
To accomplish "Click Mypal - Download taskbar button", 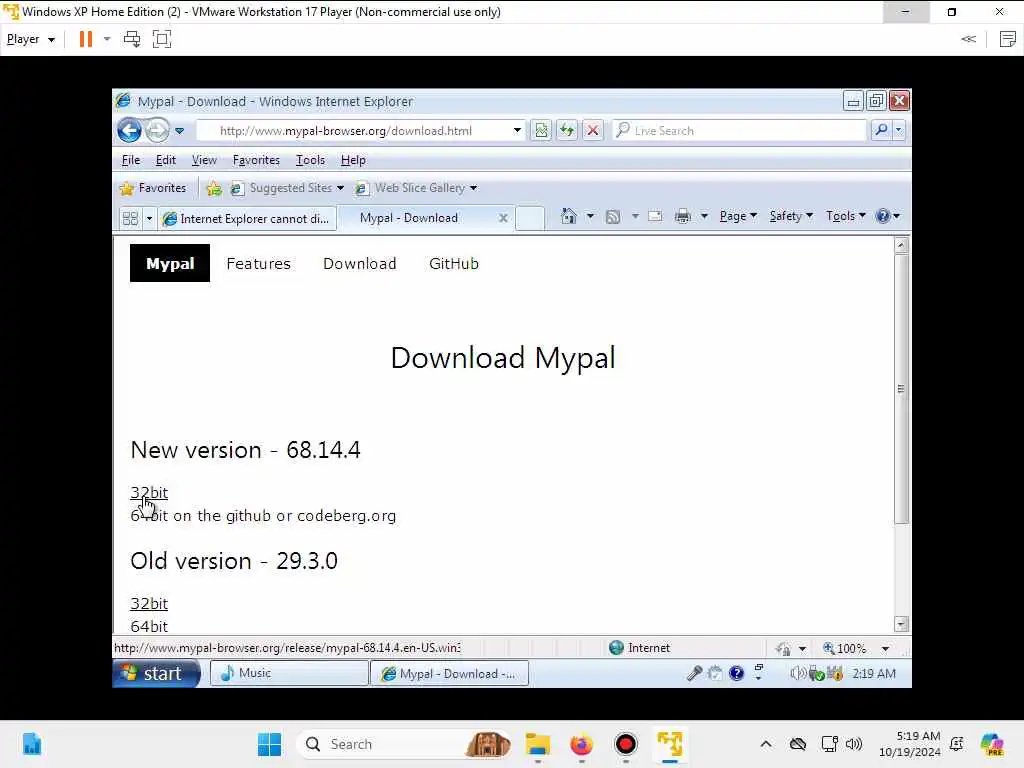I will (x=449, y=673).
